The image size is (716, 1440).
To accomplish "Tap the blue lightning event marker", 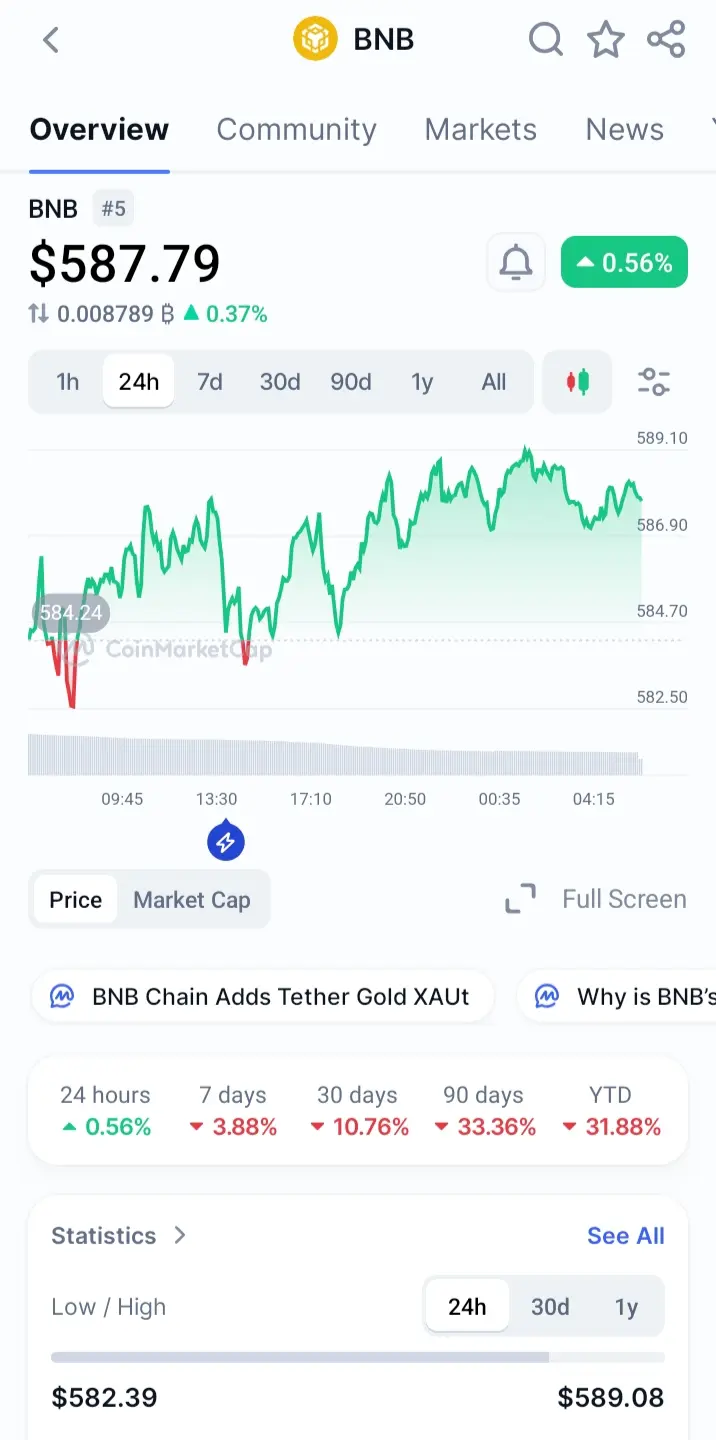I will click(226, 841).
